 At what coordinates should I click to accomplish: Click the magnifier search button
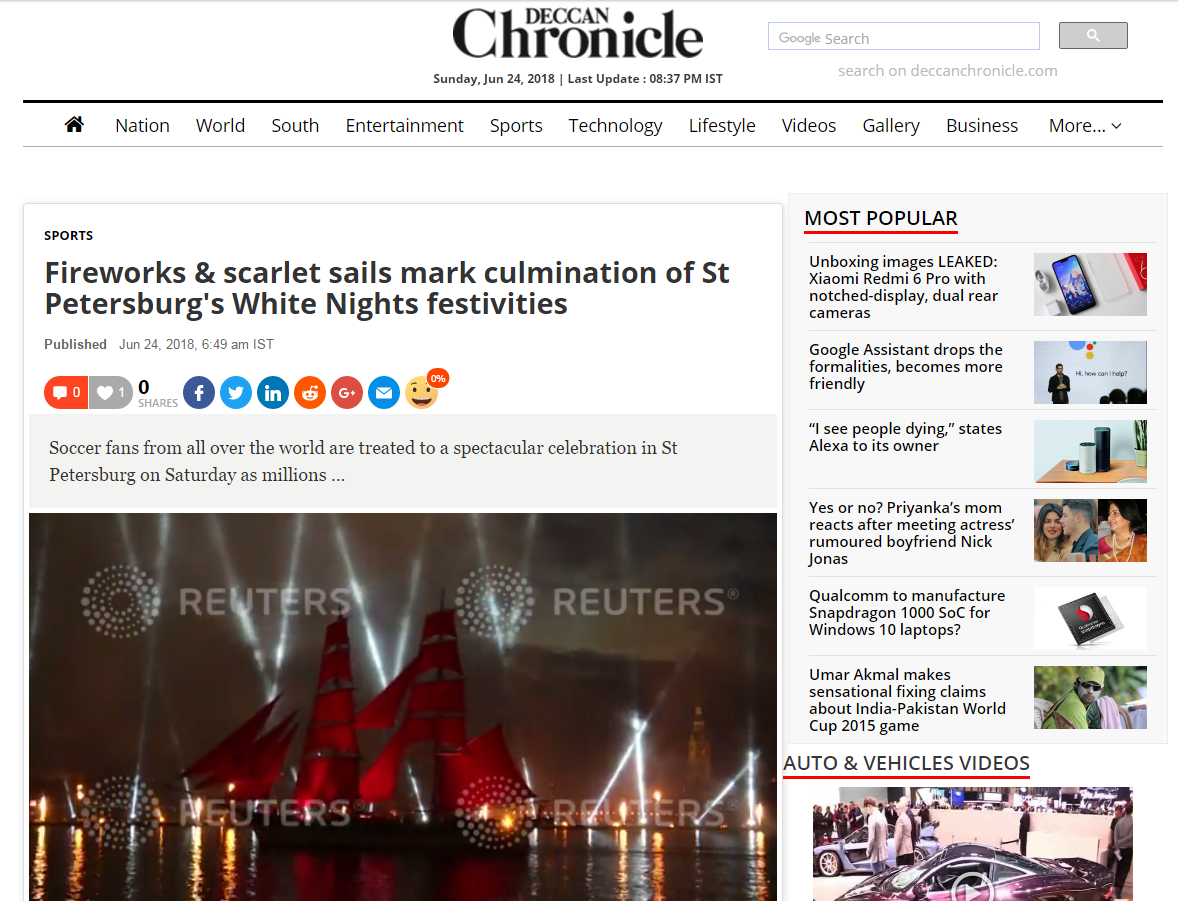pyautogui.click(x=1093, y=35)
